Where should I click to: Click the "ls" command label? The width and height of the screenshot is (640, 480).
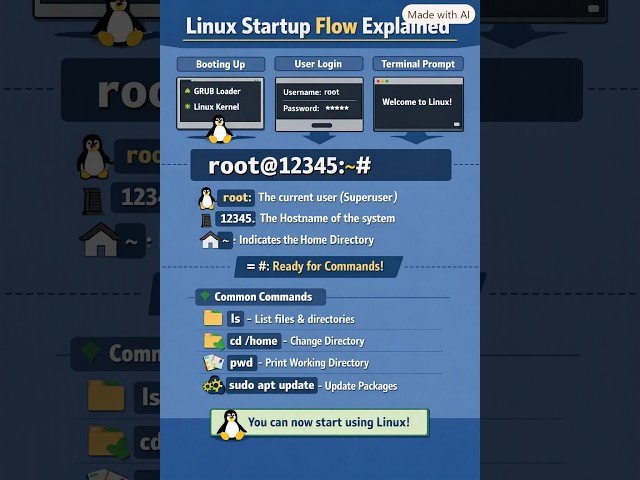pyautogui.click(x=236, y=318)
